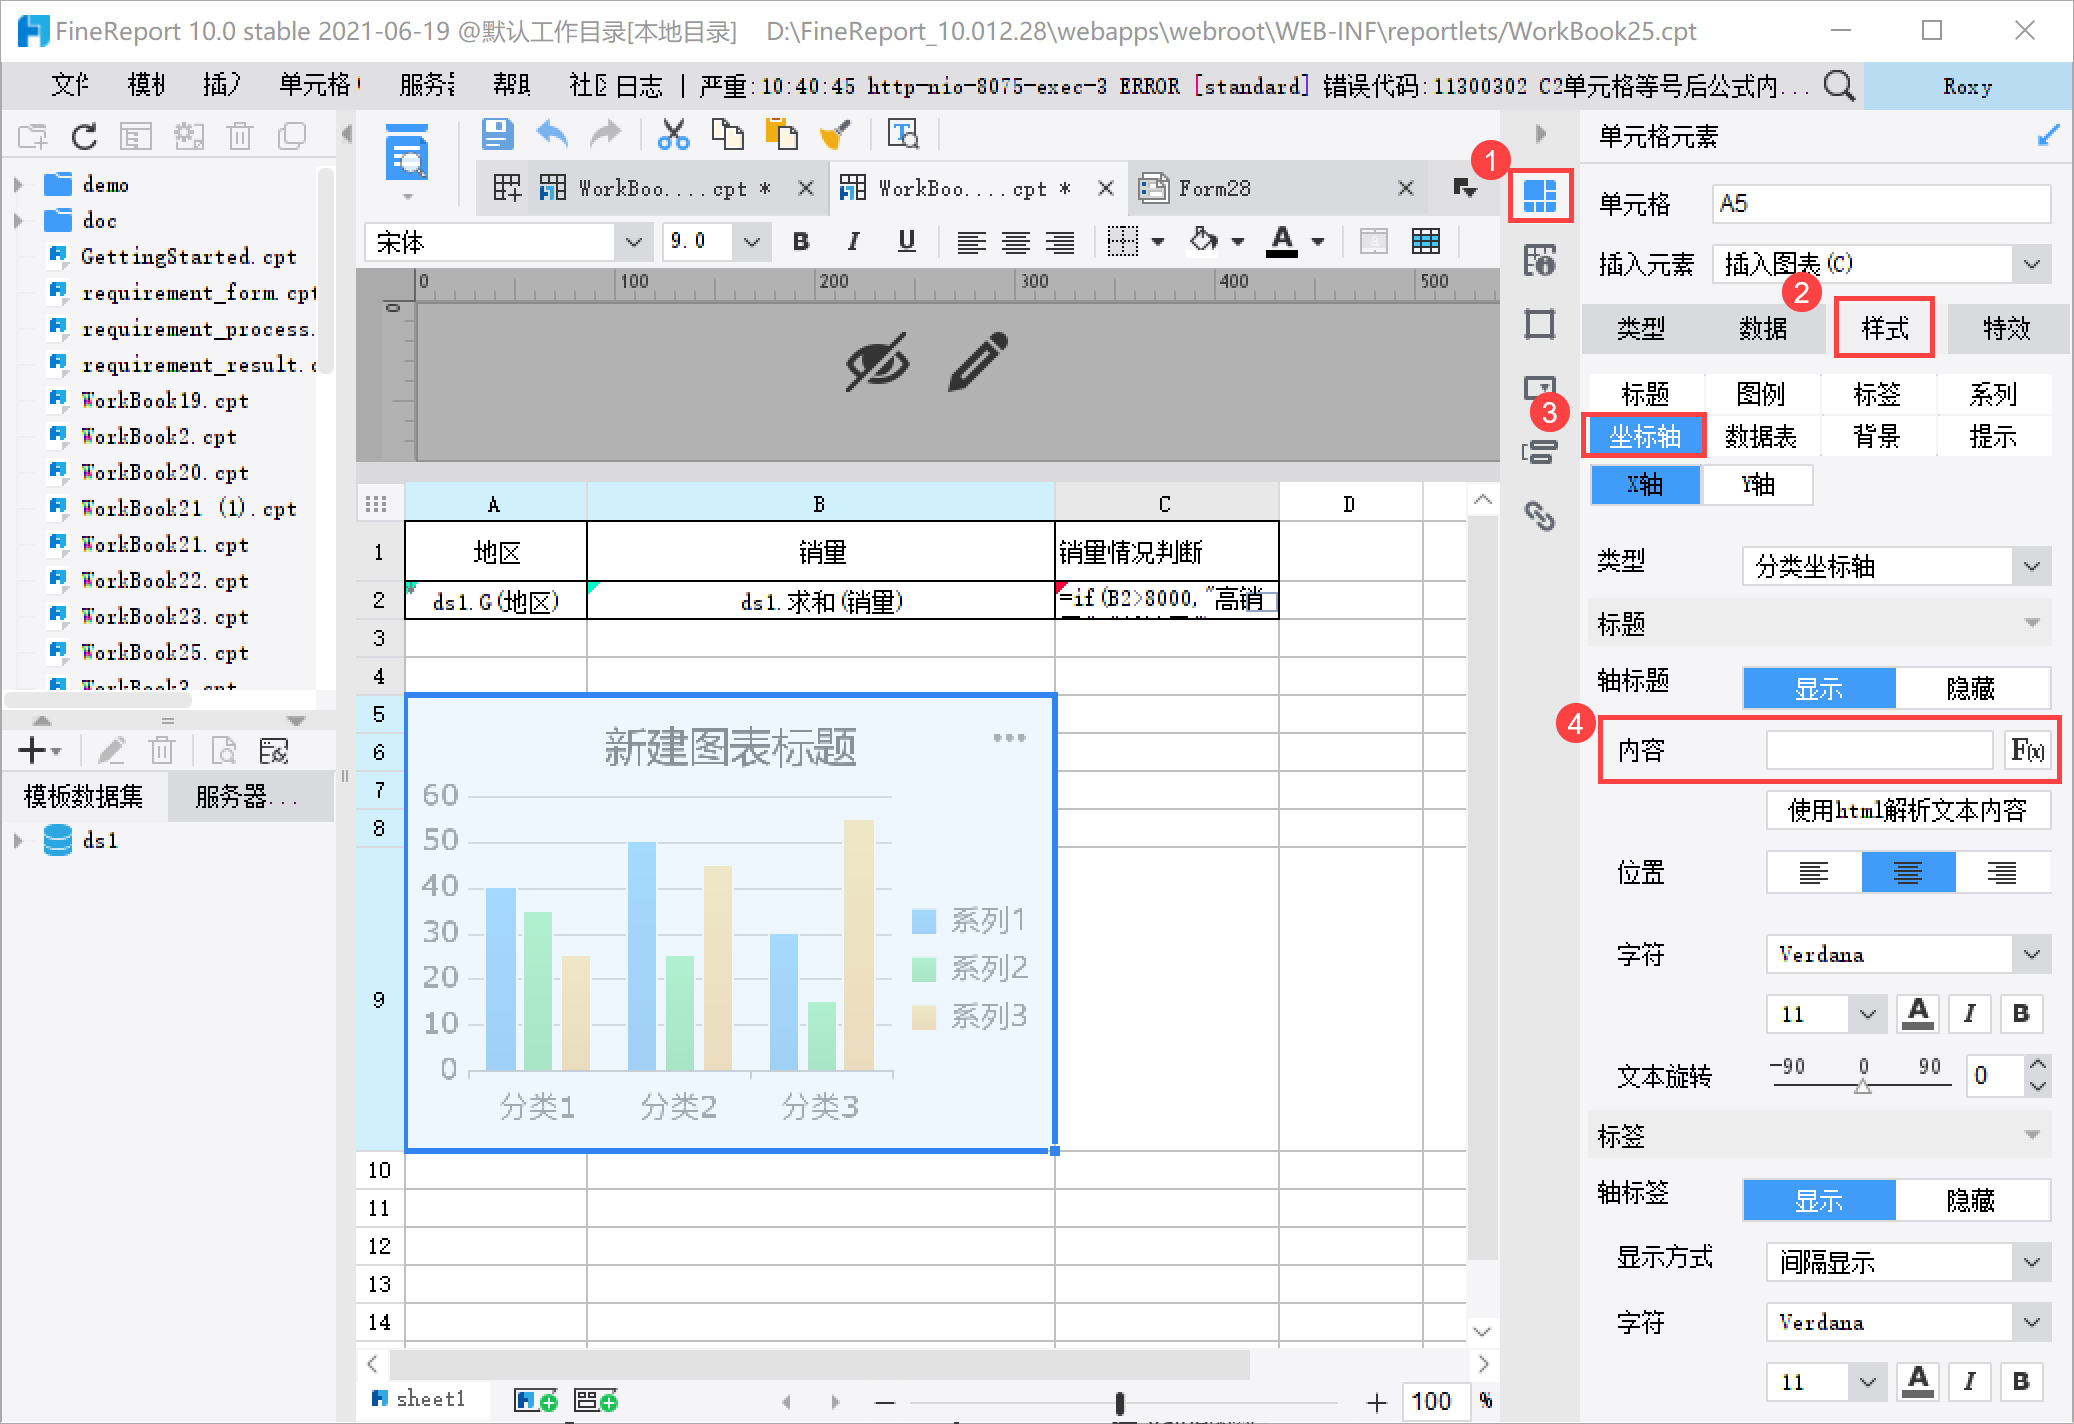Open the 特效 tab
The image size is (2074, 1424).
click(x=2006, y=328)
